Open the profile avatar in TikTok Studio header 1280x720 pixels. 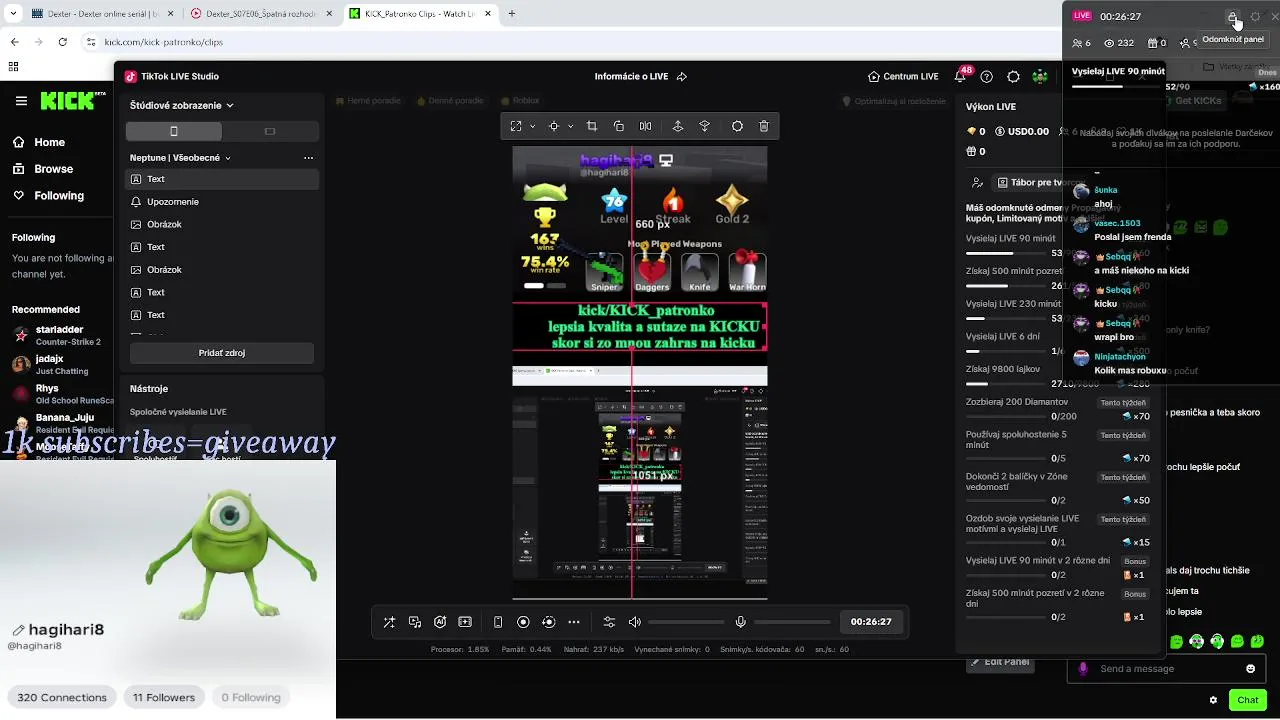click(1040, 77)
